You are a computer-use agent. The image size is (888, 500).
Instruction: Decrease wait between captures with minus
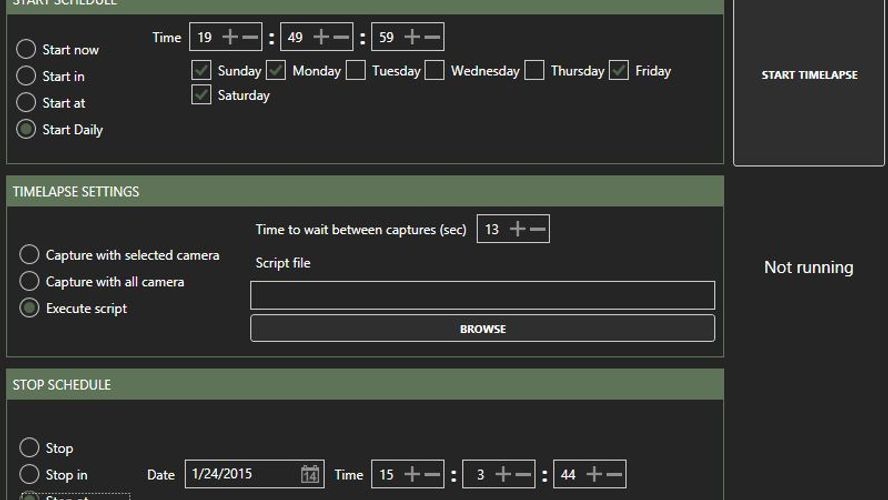[538, 229]
